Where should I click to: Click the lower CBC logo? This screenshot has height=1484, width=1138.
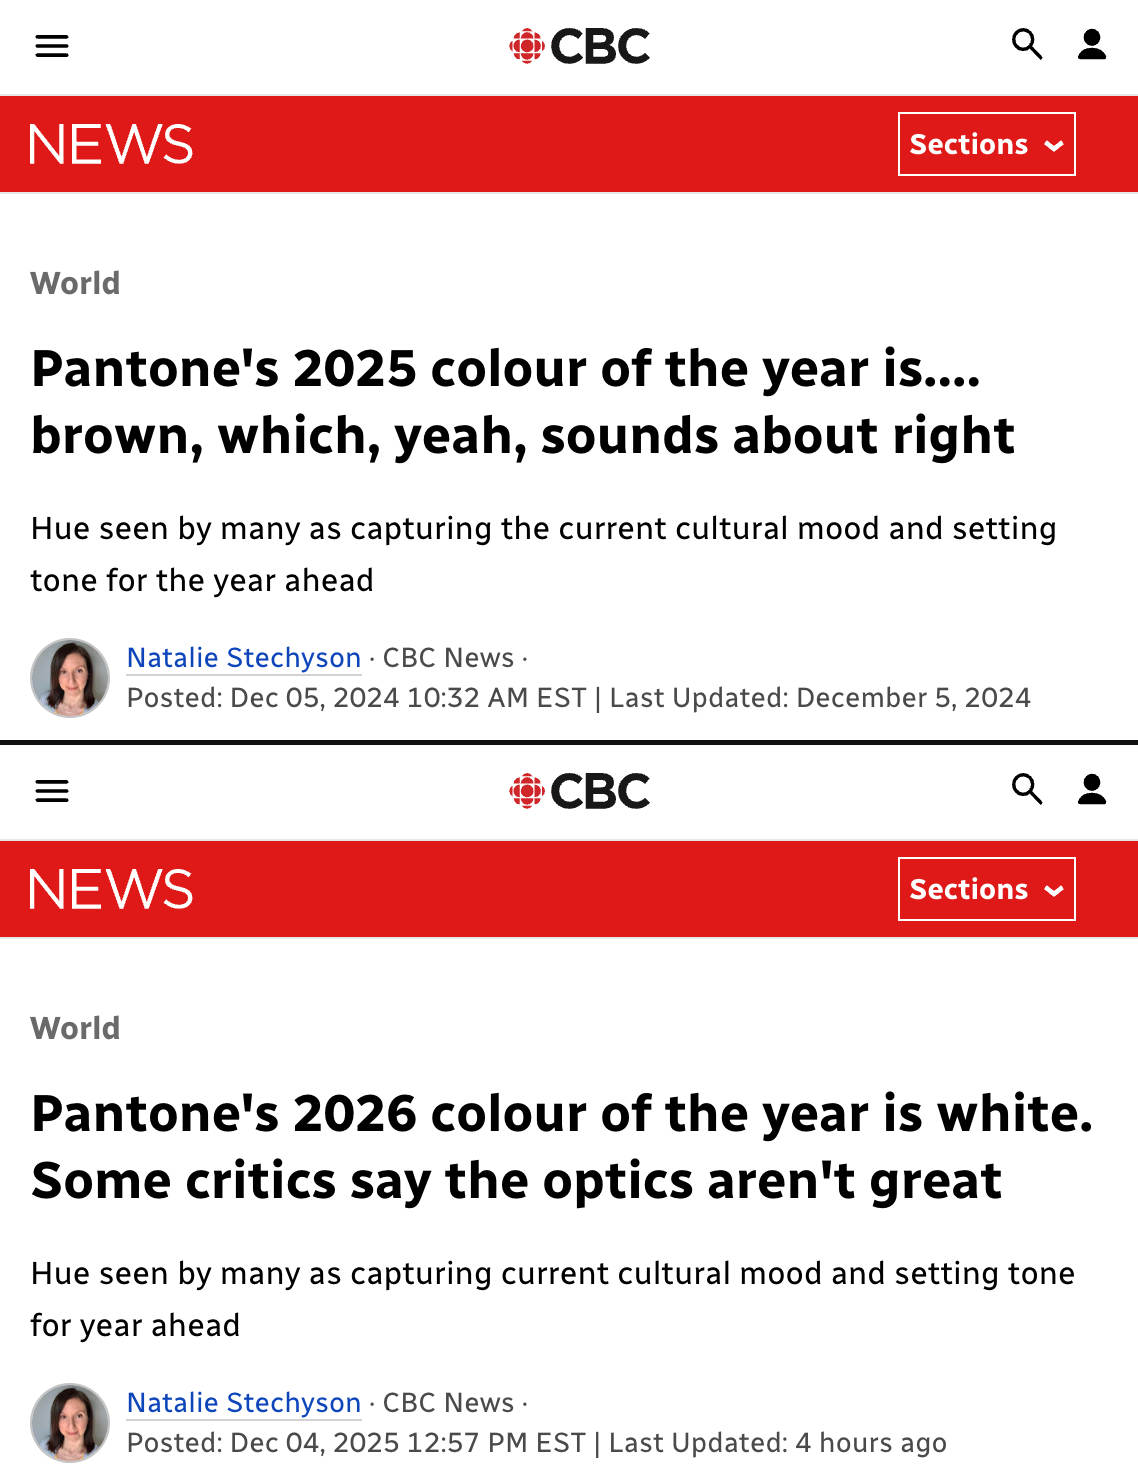[x=580, y=791]
